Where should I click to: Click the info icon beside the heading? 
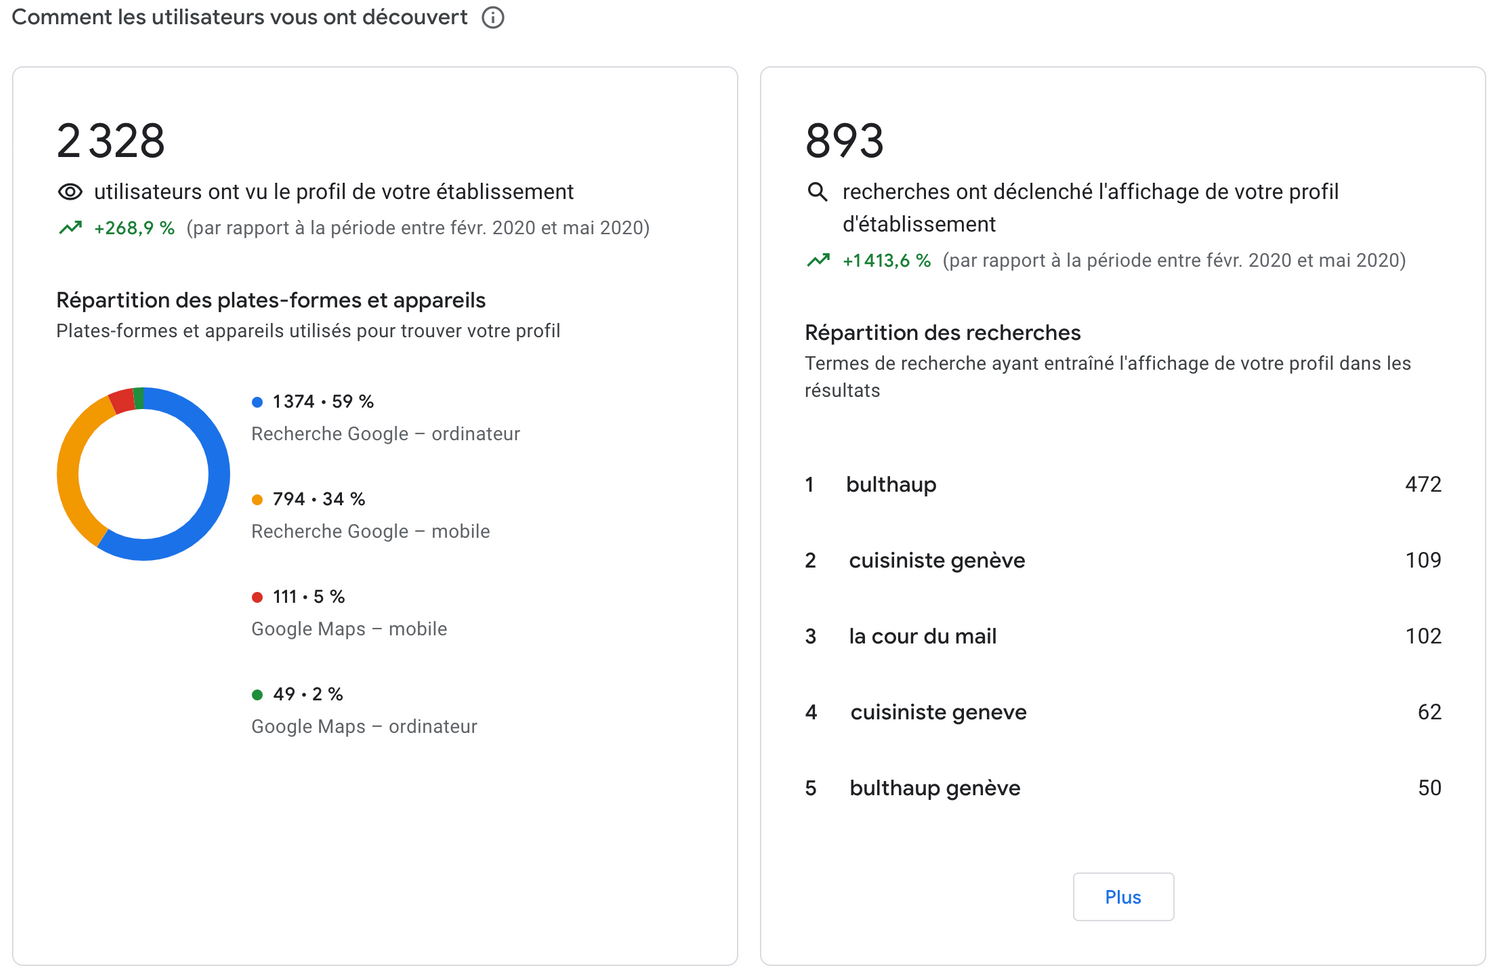[493, 18]
